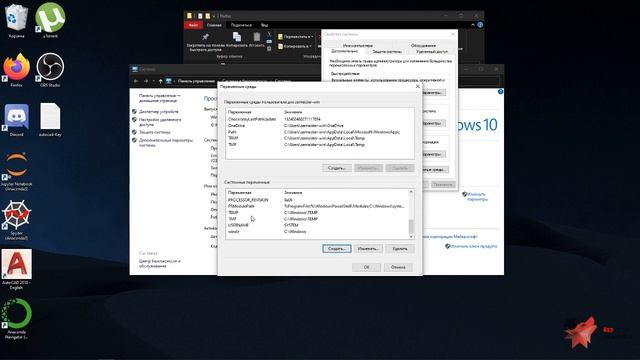The width and height of the screenshot is (640, 360).
Task: Open Переместить в dropdown in Explorer ribbon
Action: pyautogui.click(x=295, y=37)
